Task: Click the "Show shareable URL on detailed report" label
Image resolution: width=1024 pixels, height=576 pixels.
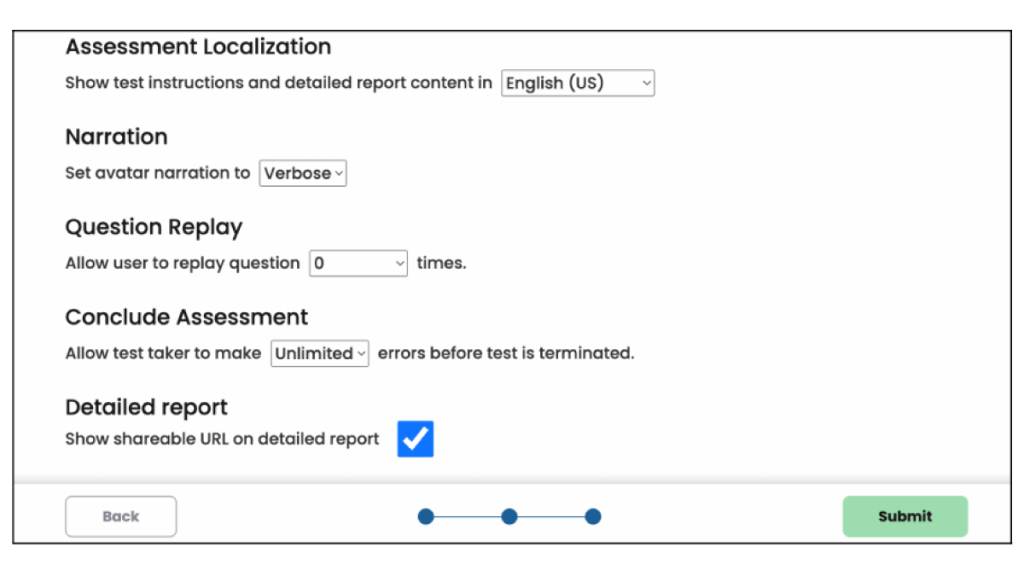Action: point(222,439)
